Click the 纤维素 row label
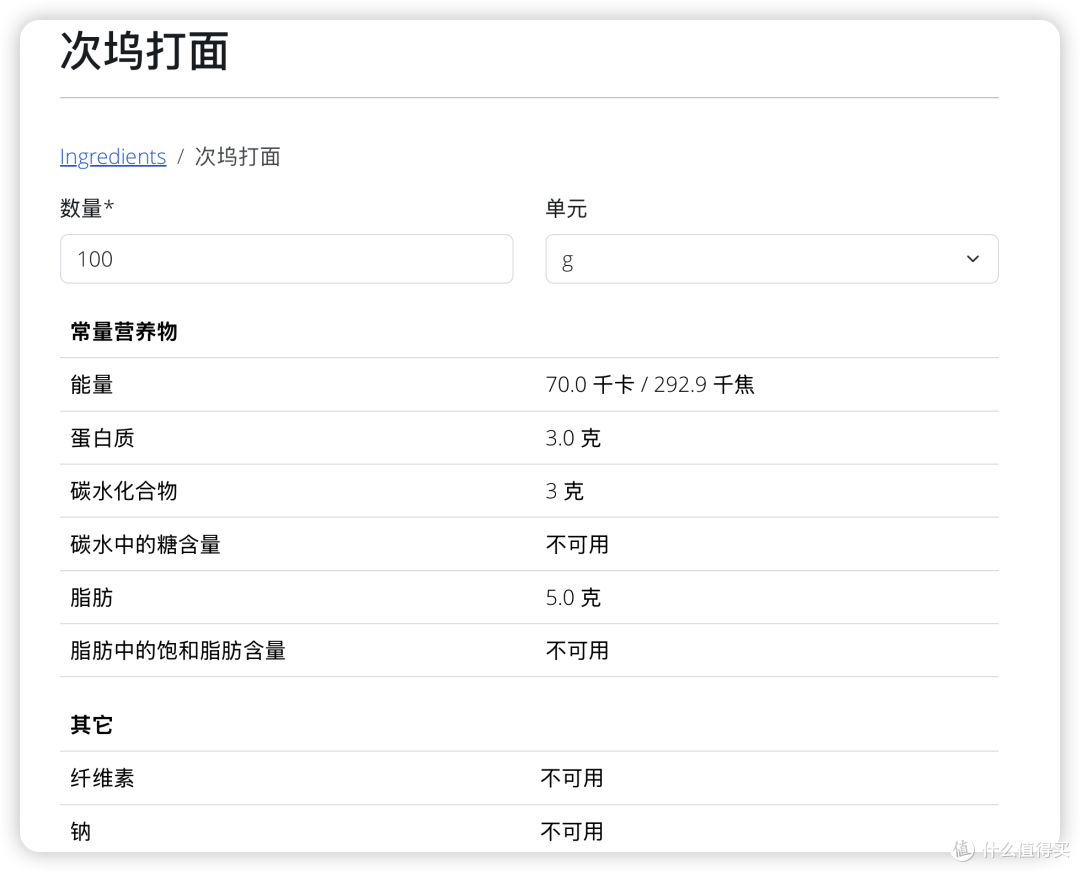Viewport: 1080px width, 872px height. [103, 778]
